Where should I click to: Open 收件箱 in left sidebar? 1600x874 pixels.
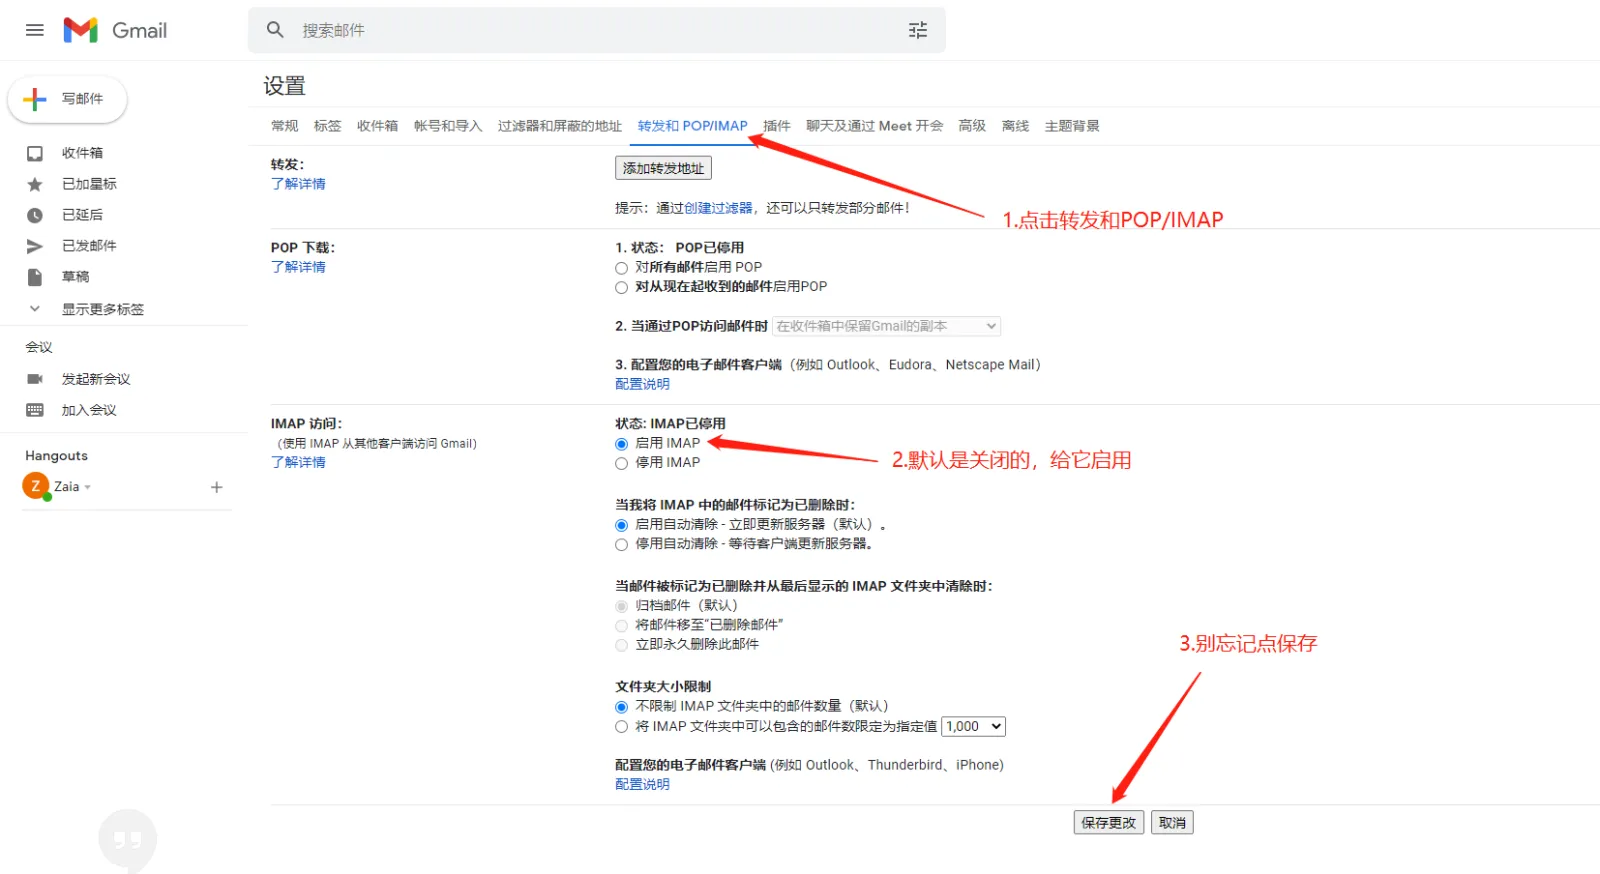tap(82, 153)
